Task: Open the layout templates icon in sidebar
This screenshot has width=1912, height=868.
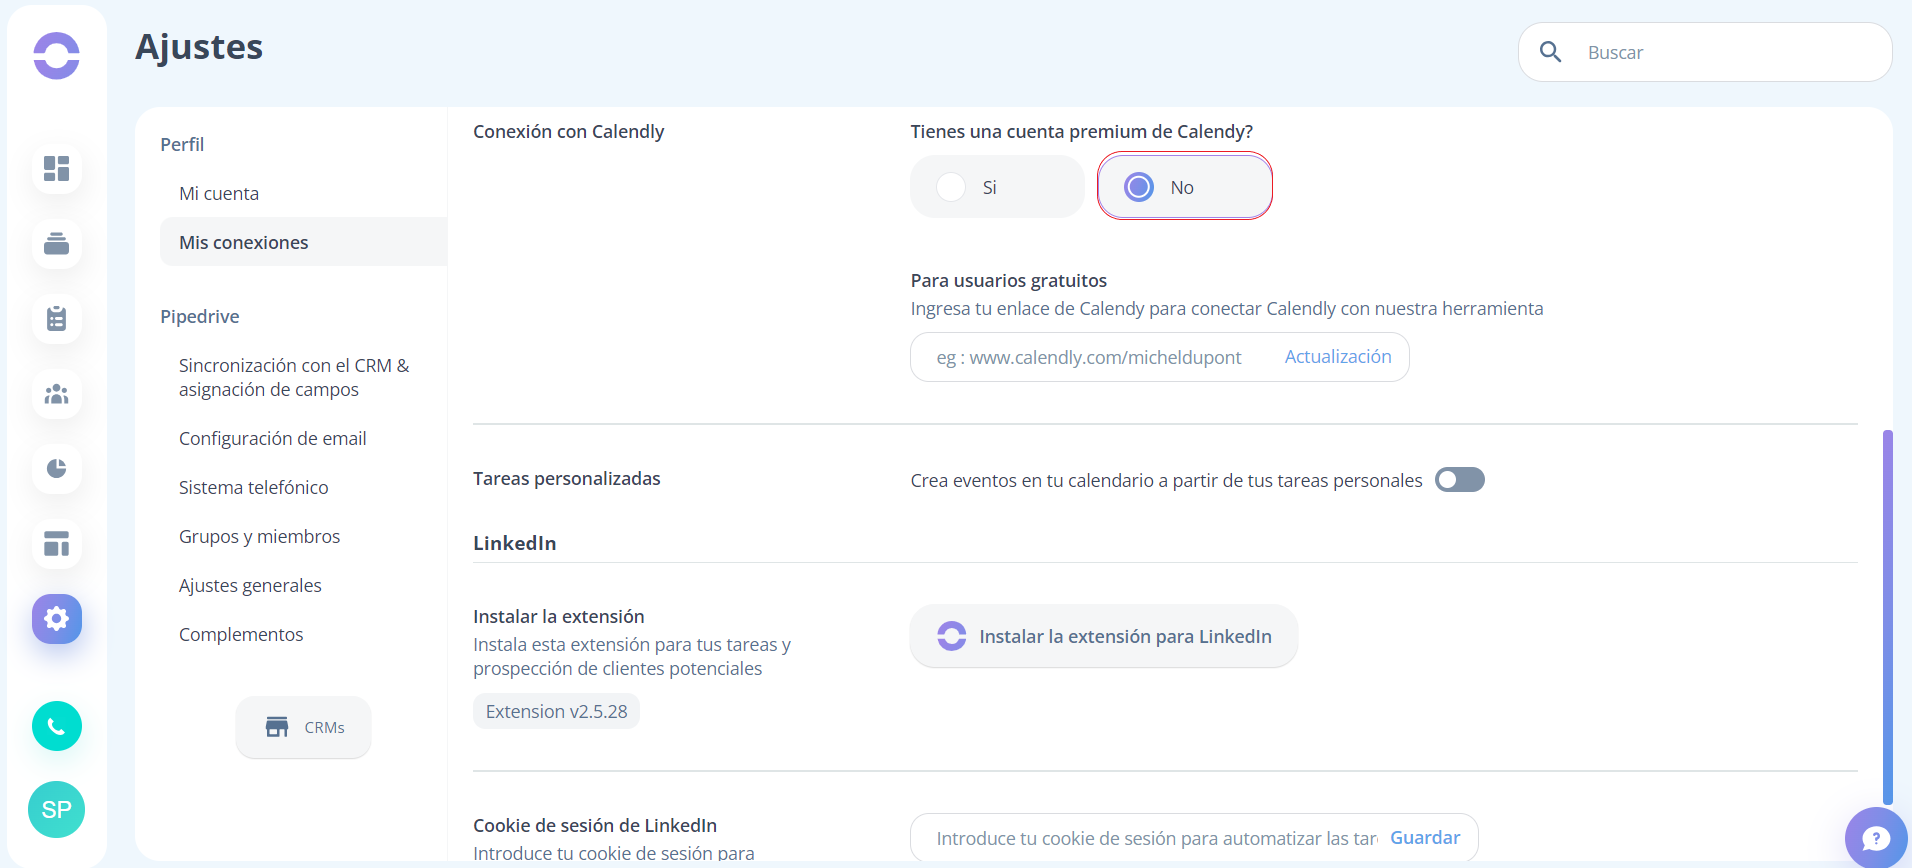Action: [x=57, y=543]
